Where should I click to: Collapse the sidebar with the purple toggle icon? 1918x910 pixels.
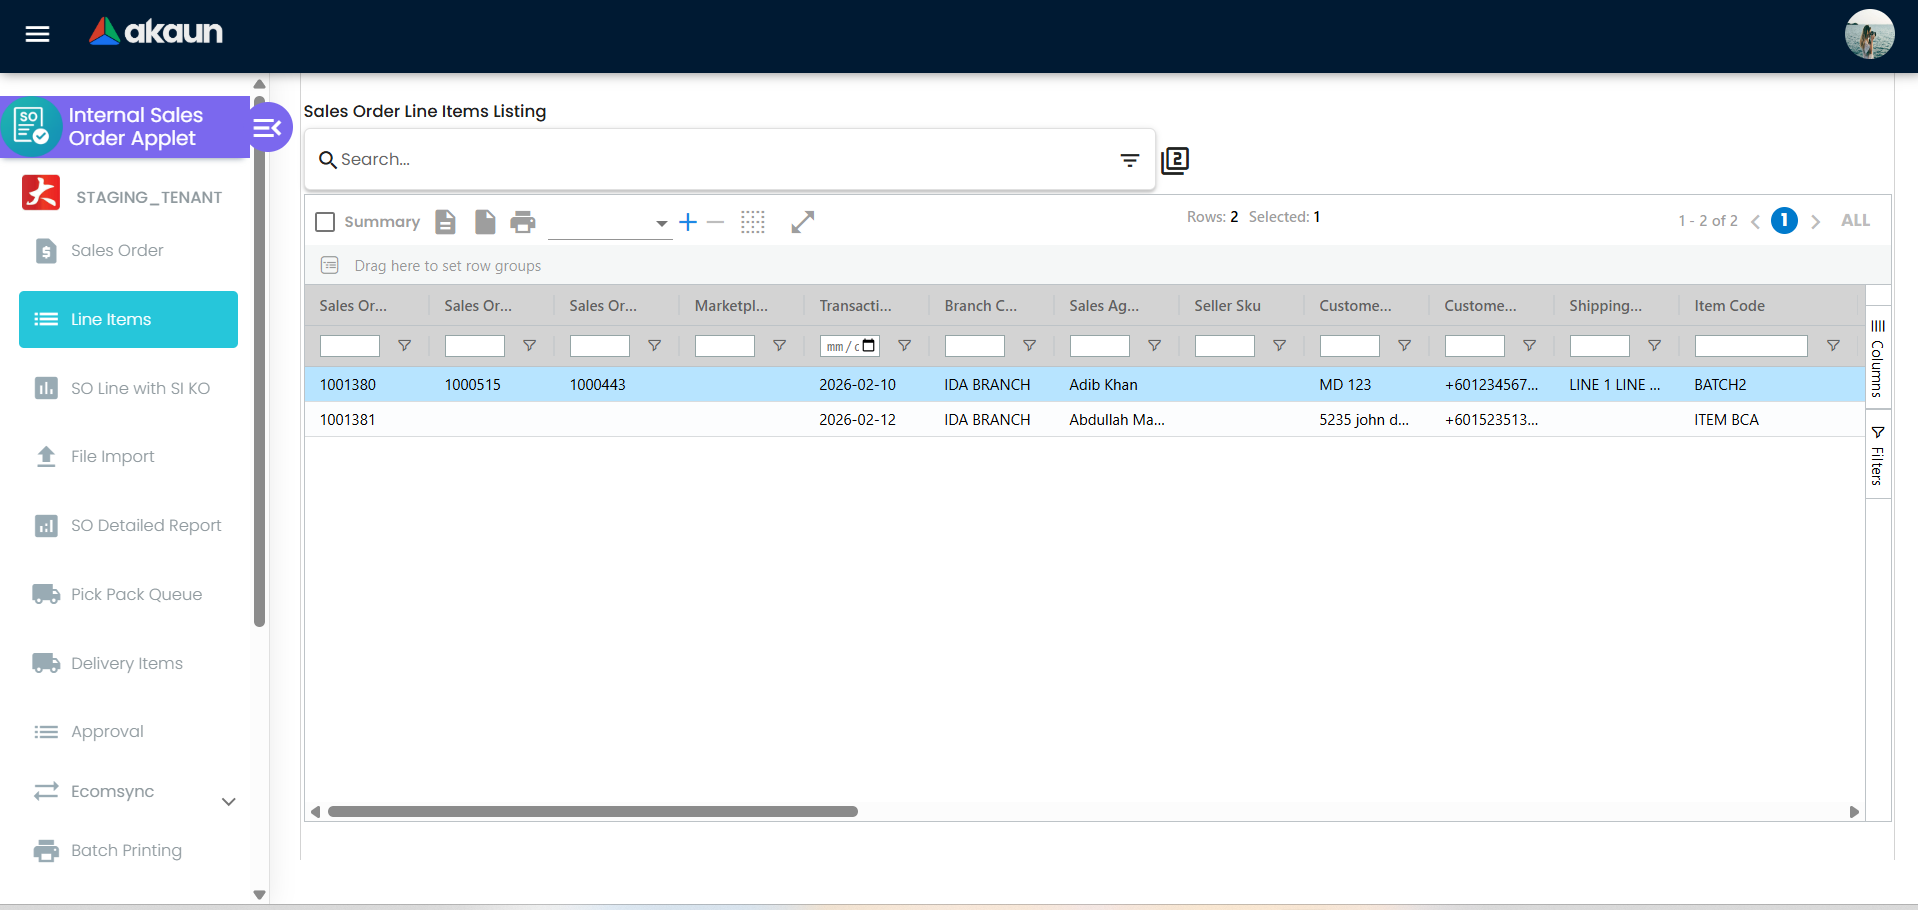[x=268, y=128]
